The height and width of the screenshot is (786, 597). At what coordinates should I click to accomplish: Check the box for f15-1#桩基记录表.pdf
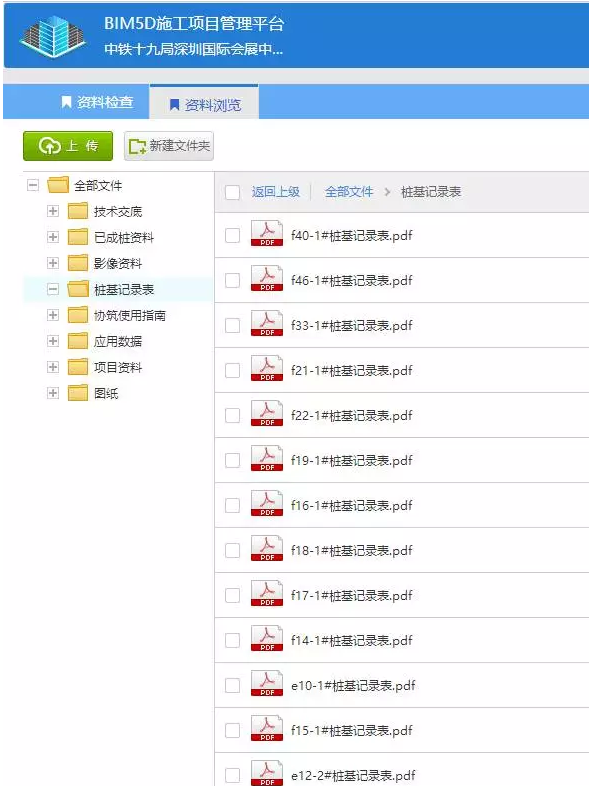pyautogui.click(x=232, y=730)
